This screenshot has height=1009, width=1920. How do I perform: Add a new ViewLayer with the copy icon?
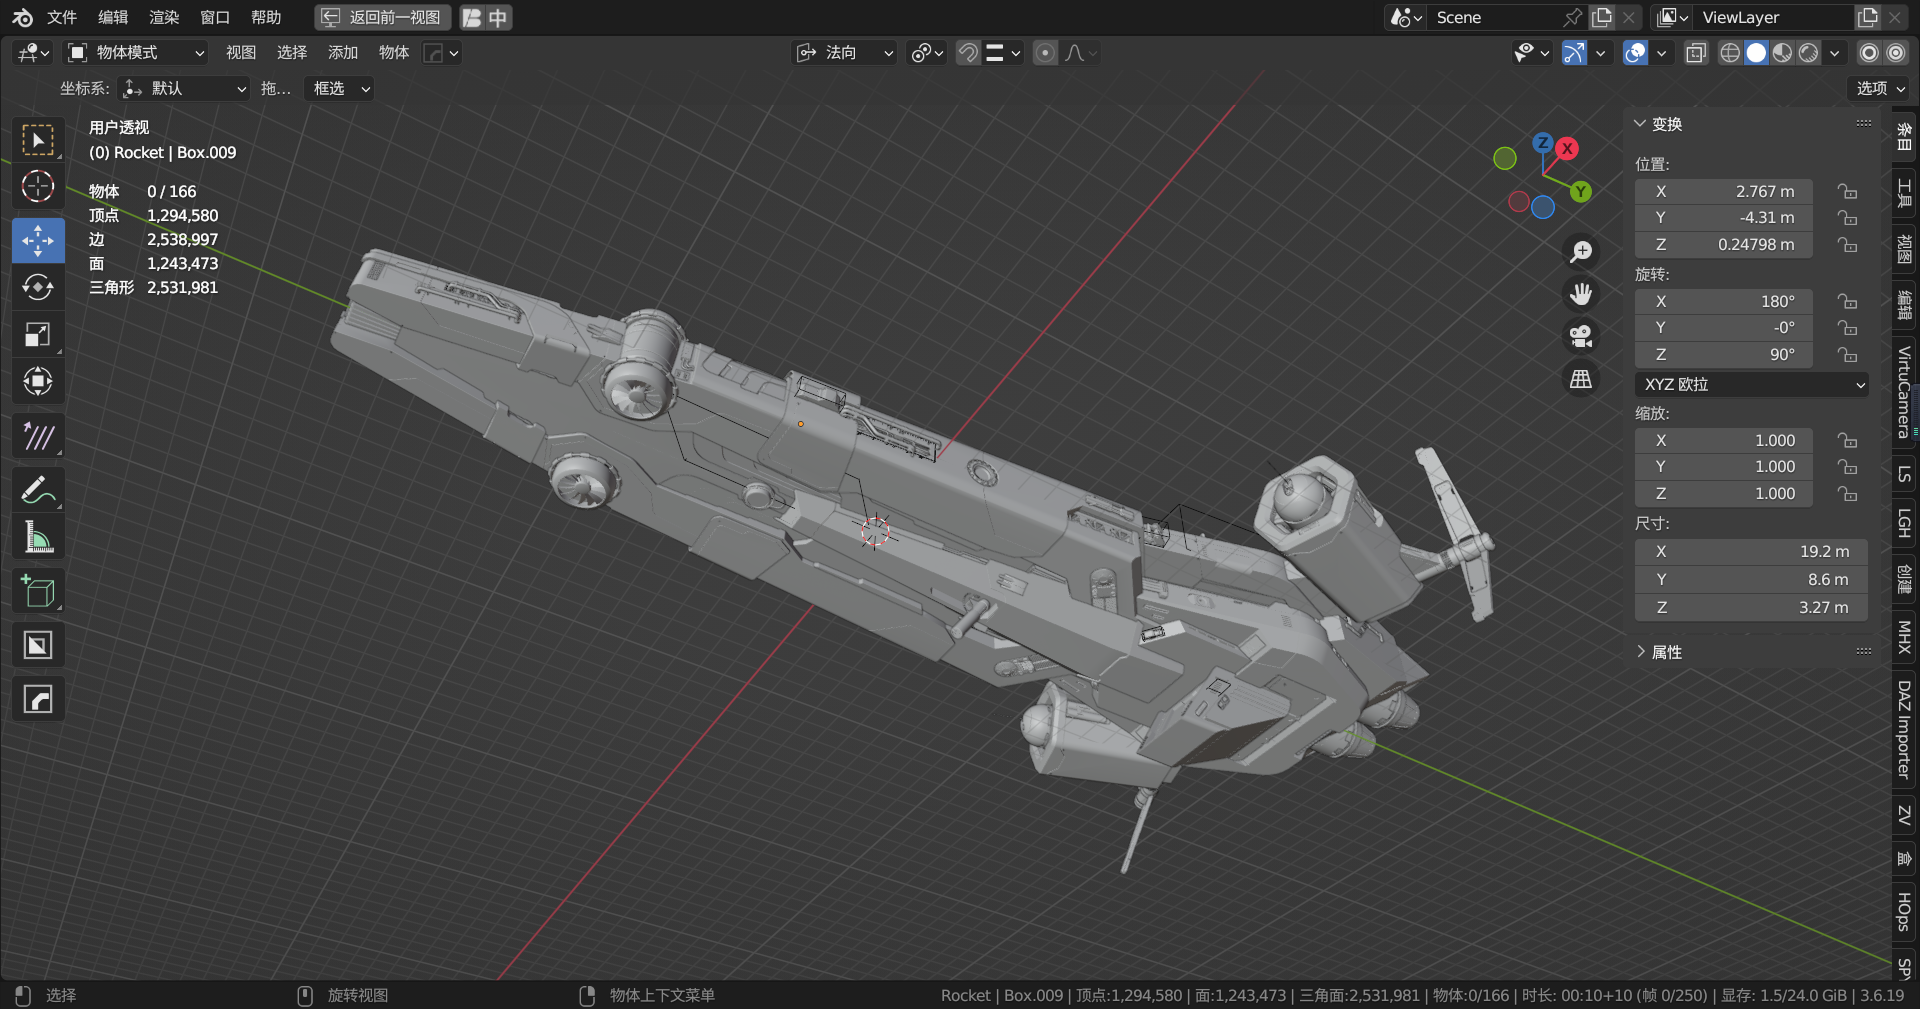coord(1867,17)
